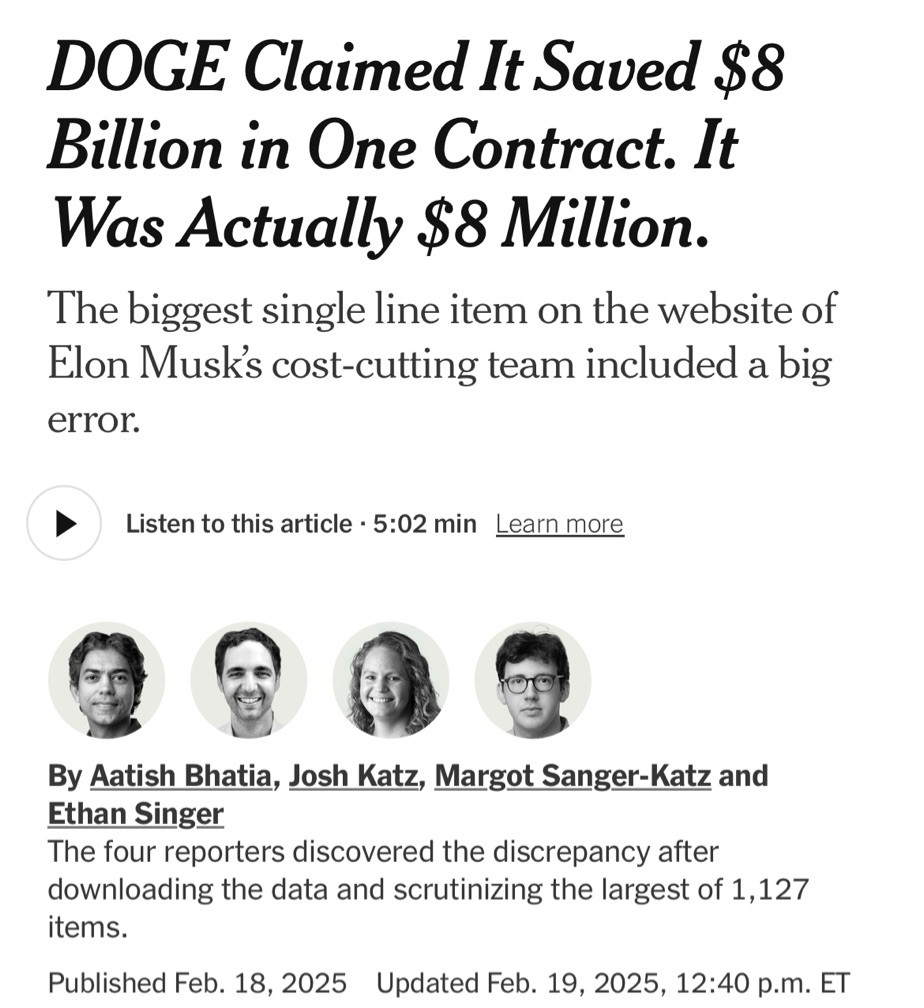Click the 5:02 min audio duration

[424, 524]
